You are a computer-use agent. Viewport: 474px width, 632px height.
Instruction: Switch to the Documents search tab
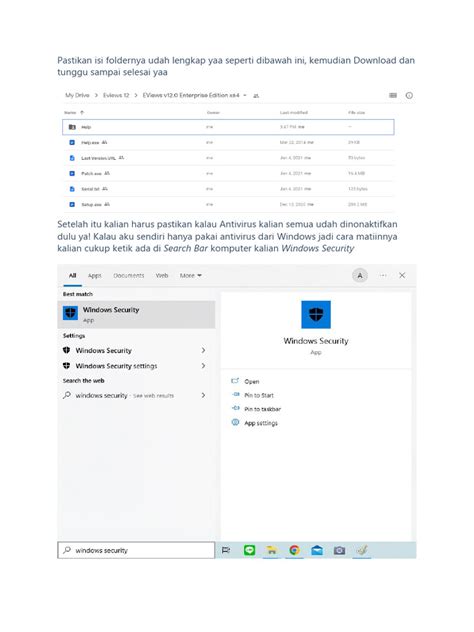129,276
